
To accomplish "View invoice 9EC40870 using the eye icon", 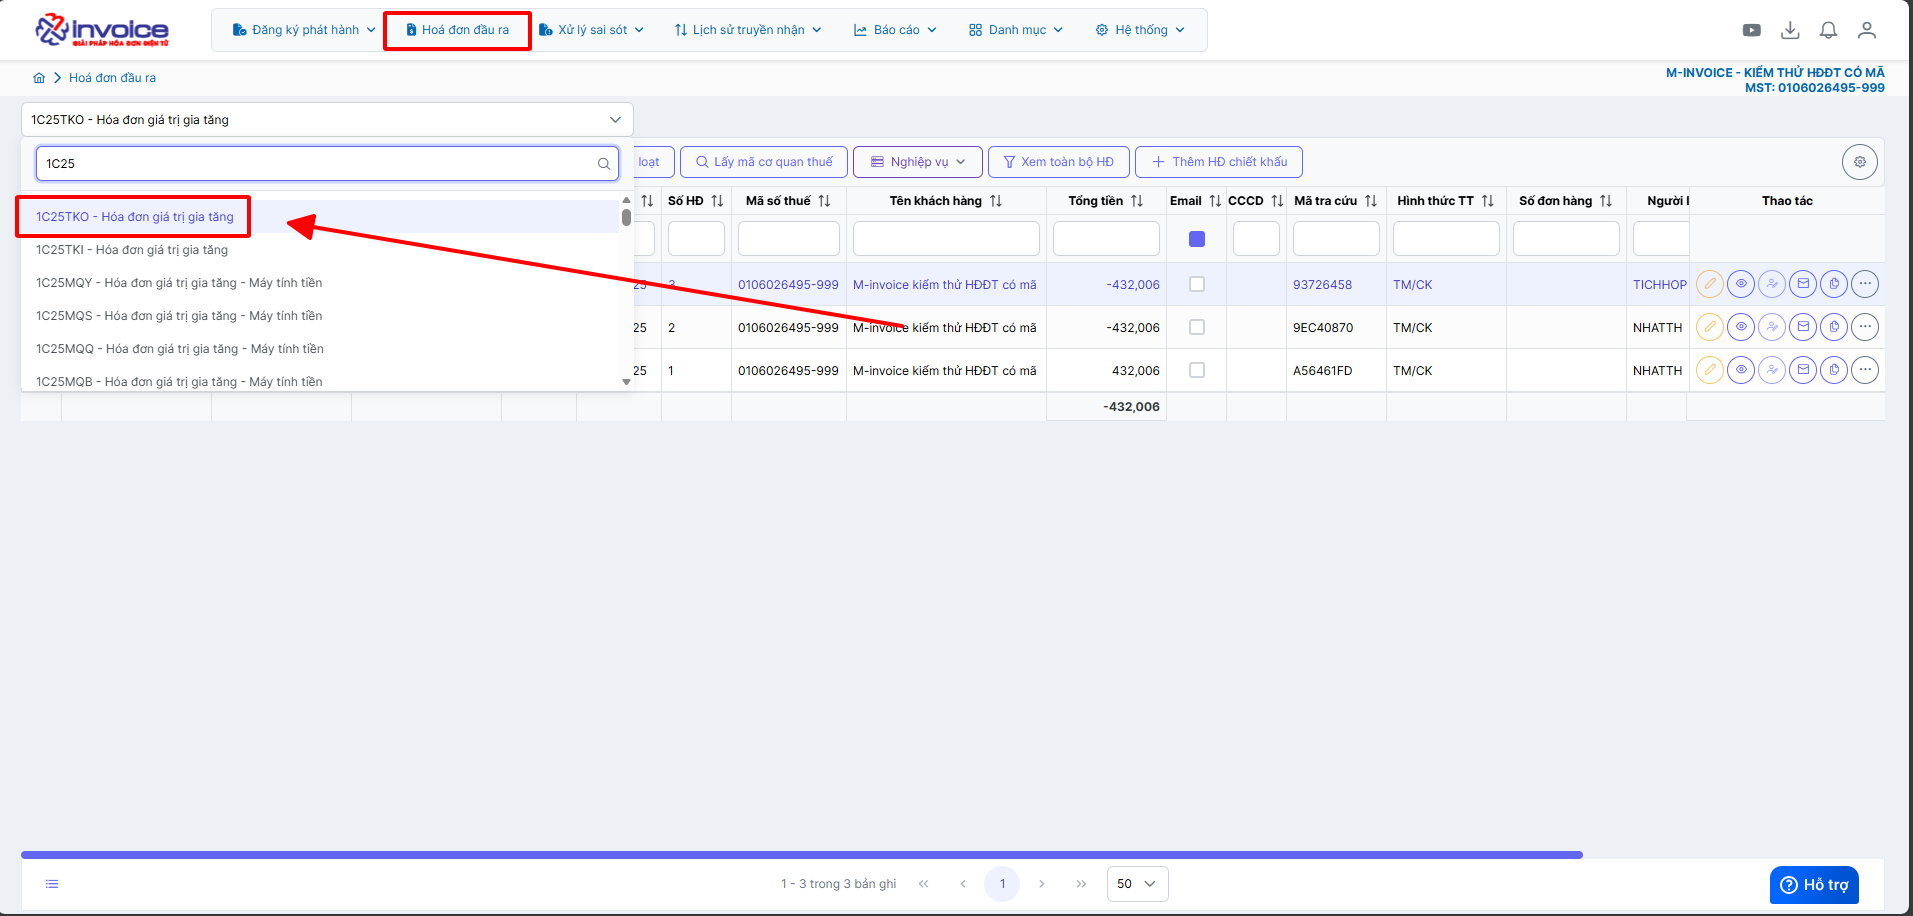I will (1741, 327).
